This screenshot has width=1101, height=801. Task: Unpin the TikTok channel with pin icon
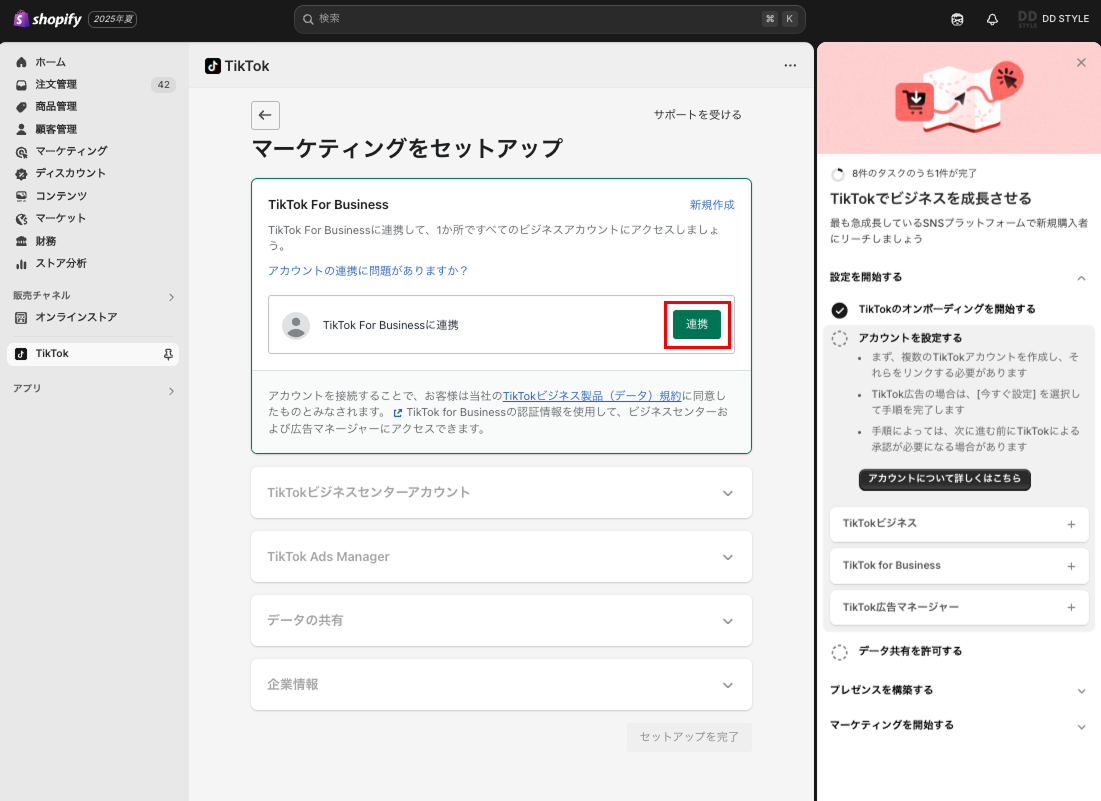point(168,355)
